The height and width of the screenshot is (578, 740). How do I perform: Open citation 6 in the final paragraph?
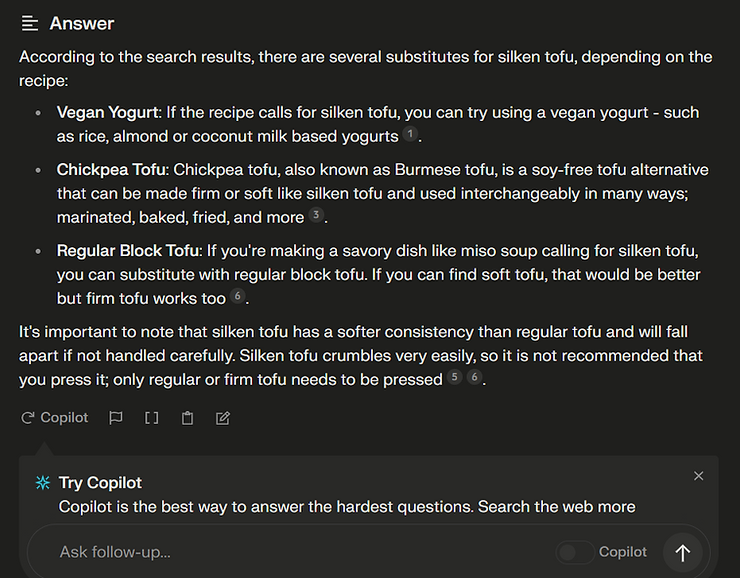474,378
